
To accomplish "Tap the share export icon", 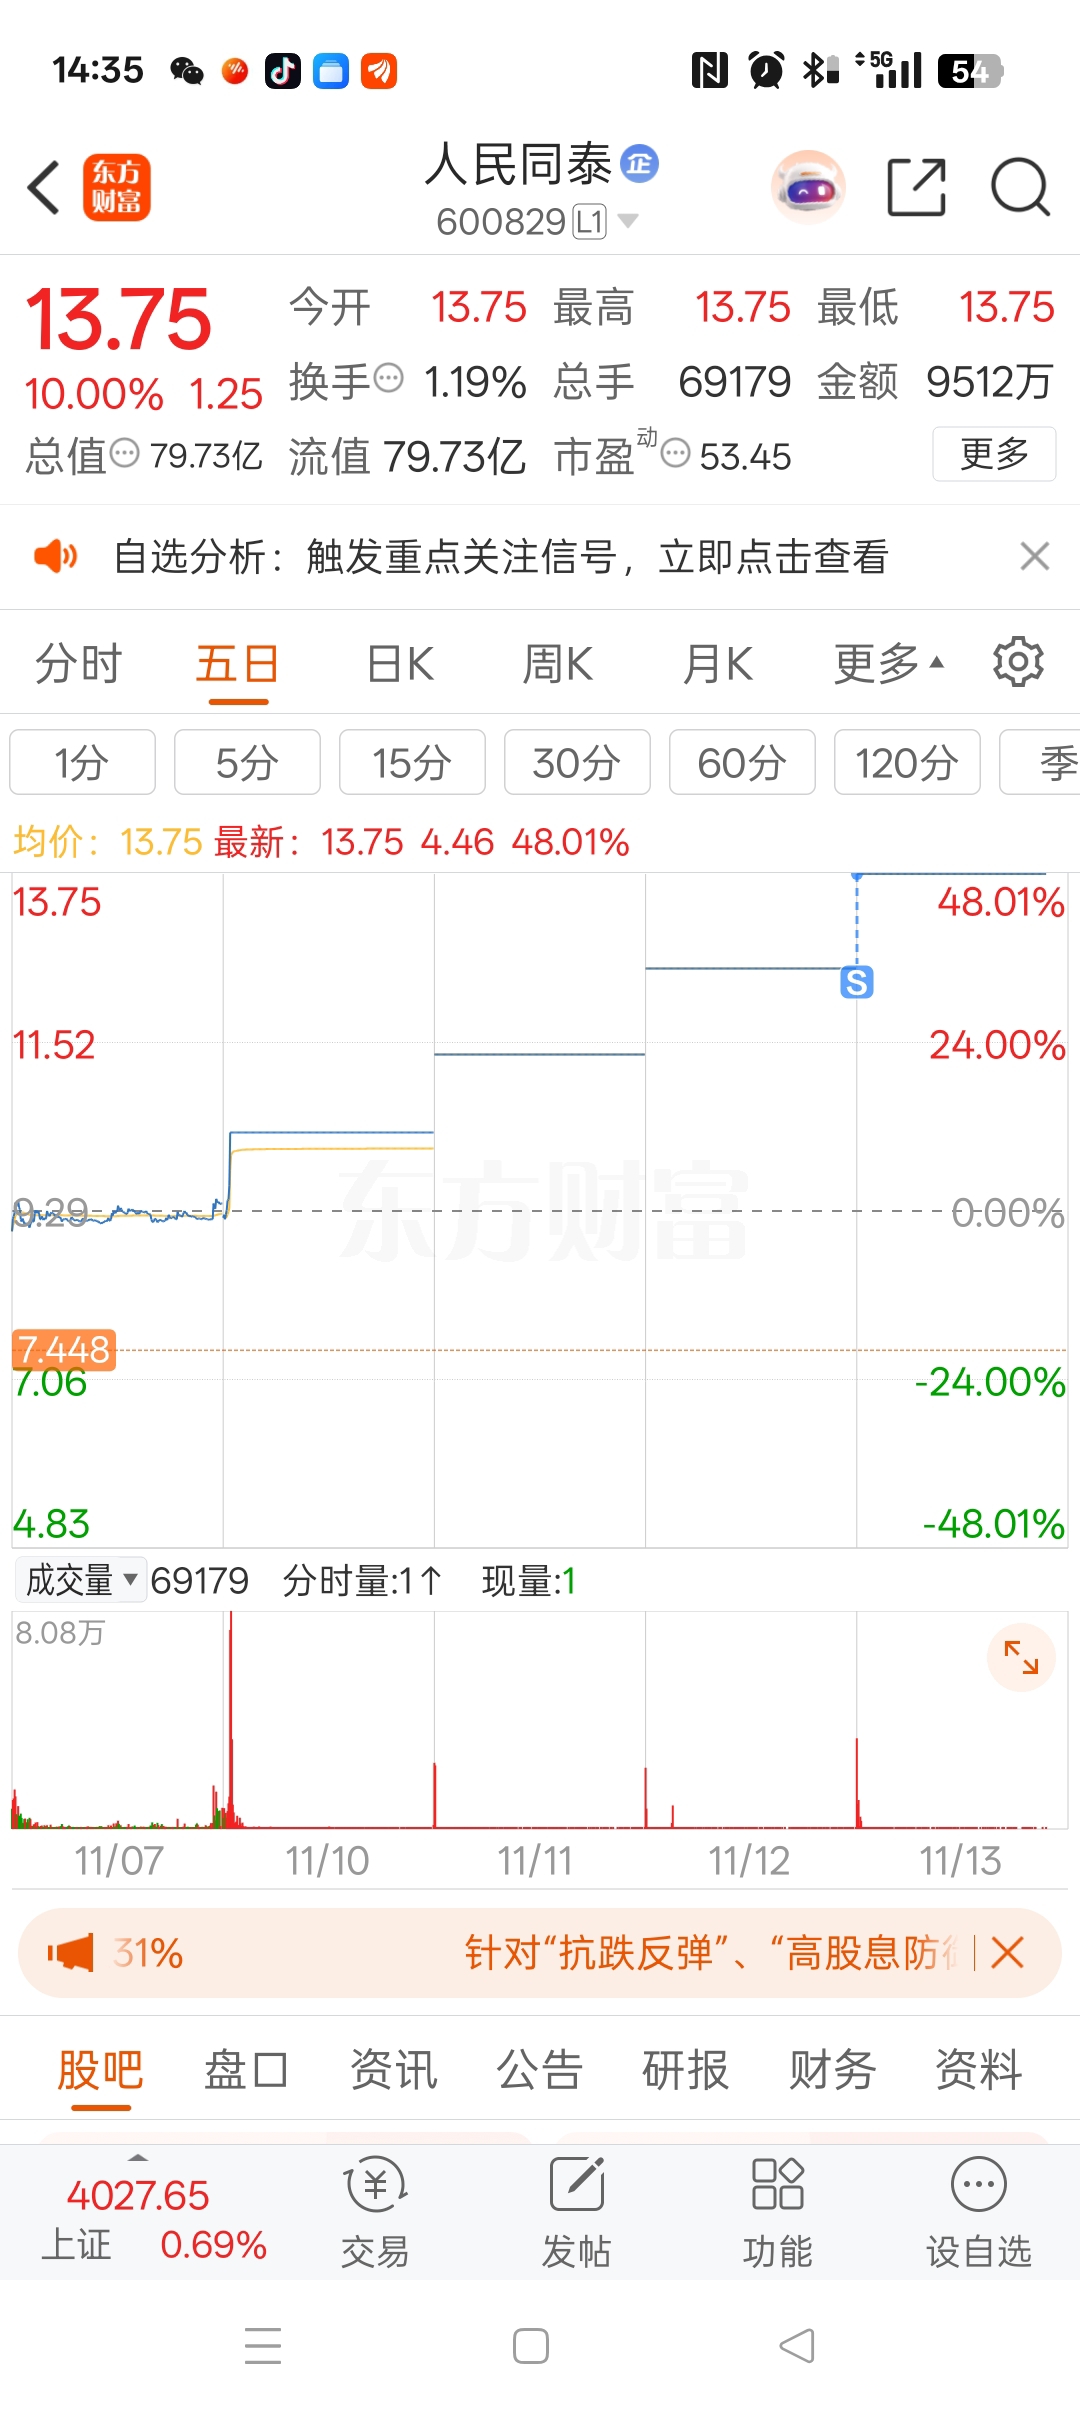I will click(917, 187).
